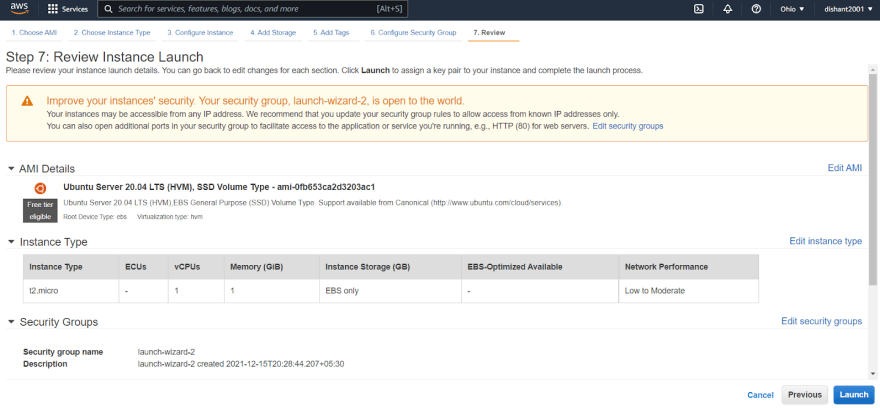The image size is (880, 408).
Task: Click the Instance Type column header
Action: pyautogui.click(x=71, y=267)
